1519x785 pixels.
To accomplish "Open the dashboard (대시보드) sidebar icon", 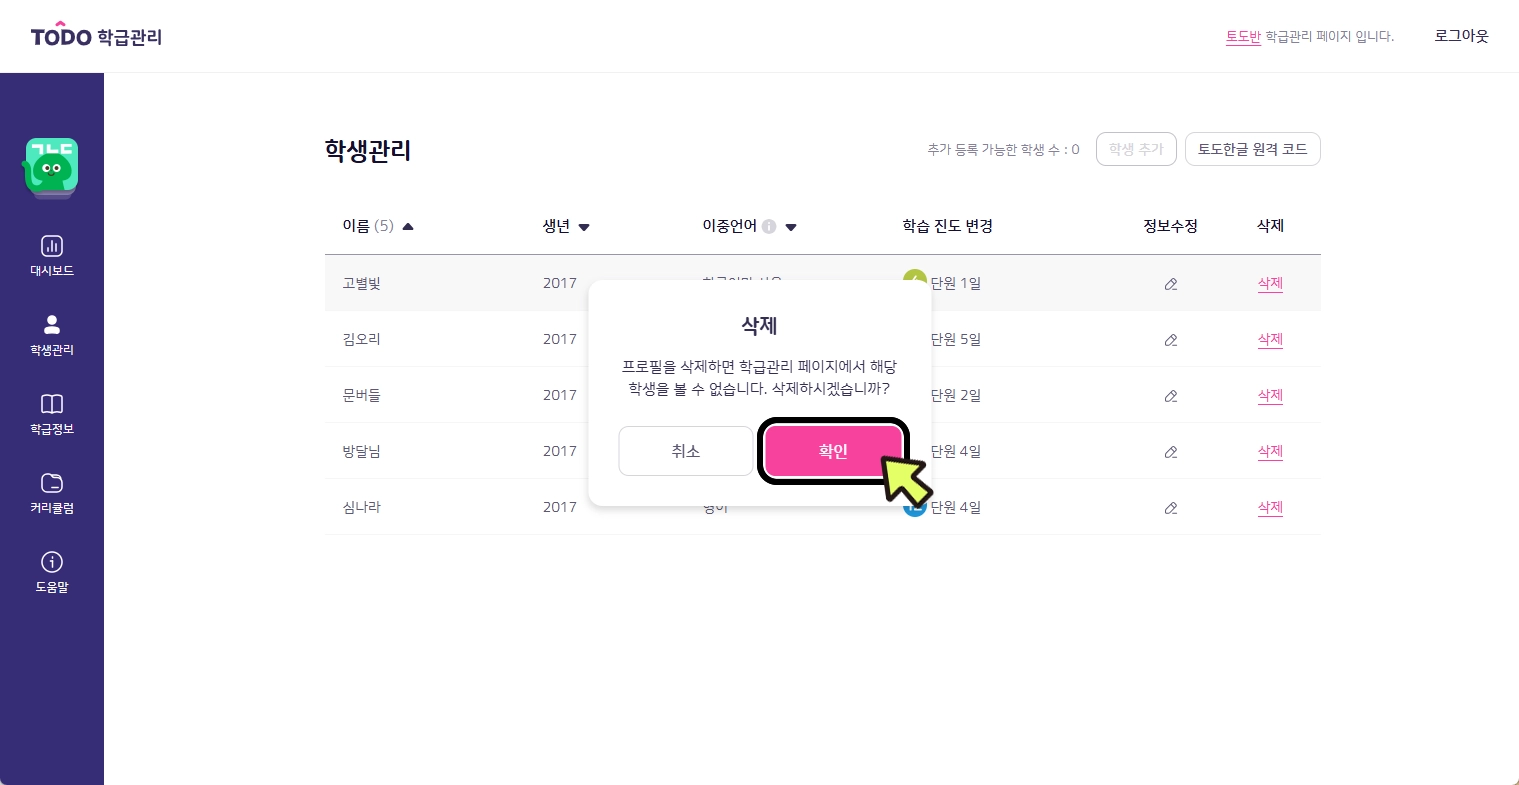I will coord(51,246).
